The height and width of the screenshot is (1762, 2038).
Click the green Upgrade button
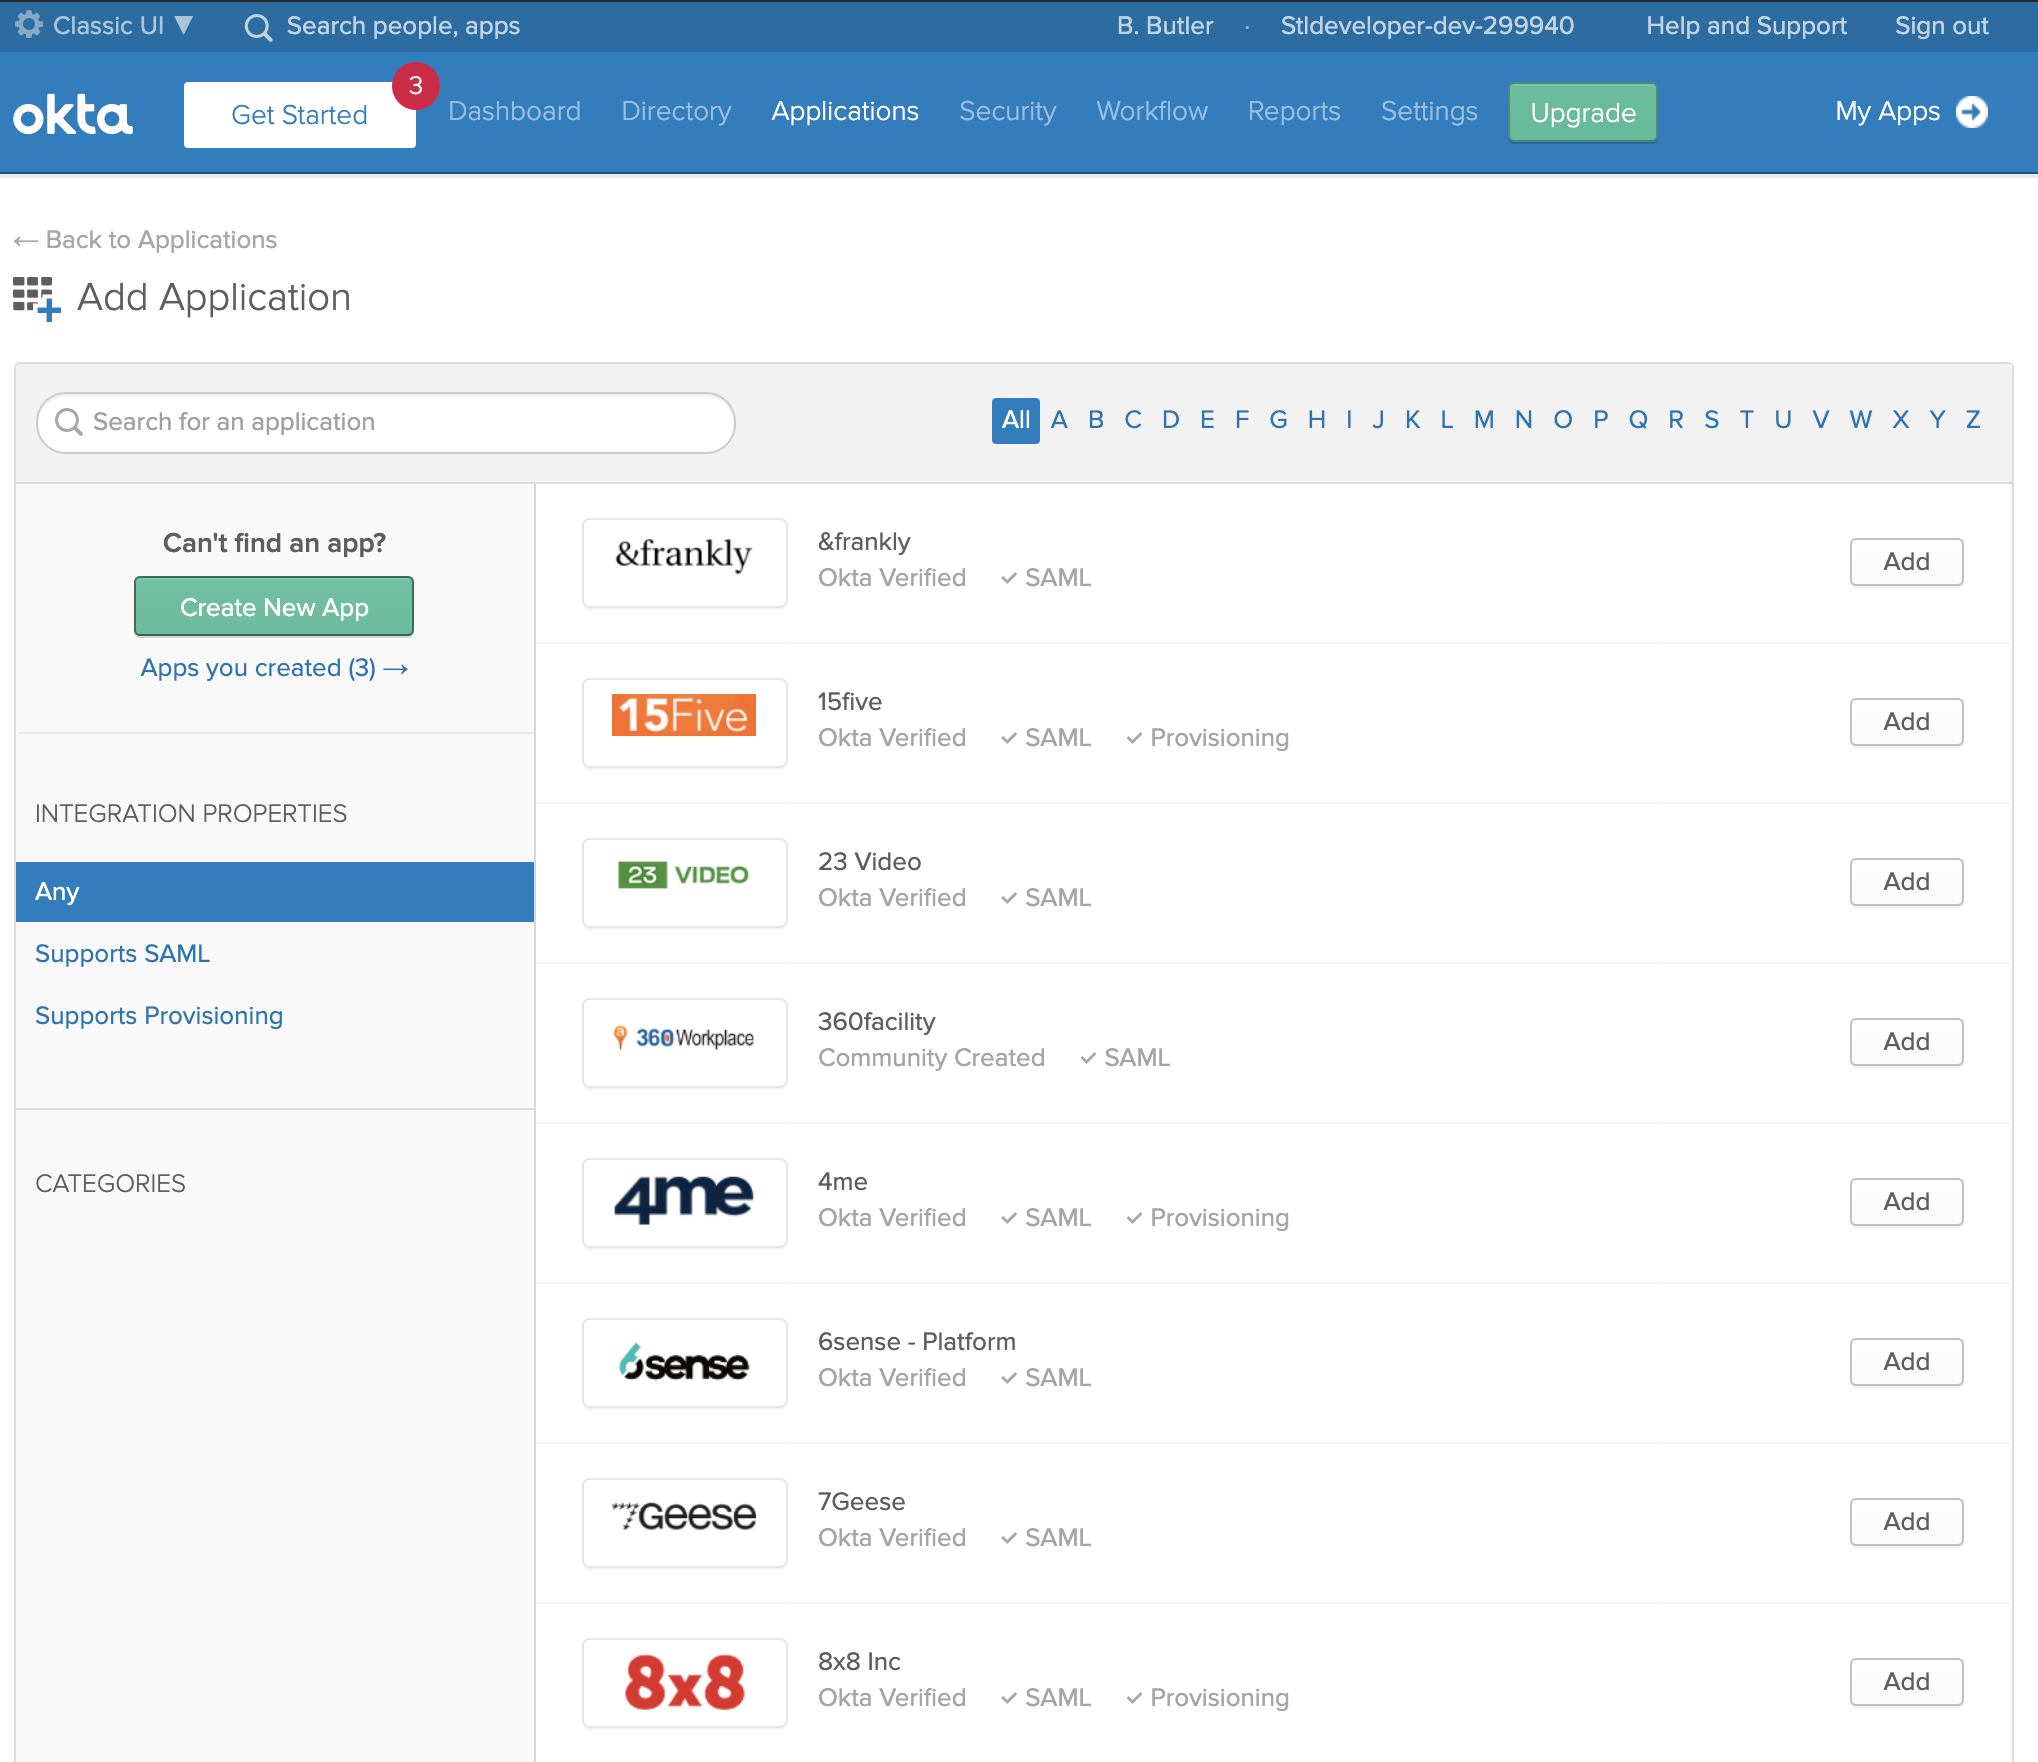(1583, 113)
